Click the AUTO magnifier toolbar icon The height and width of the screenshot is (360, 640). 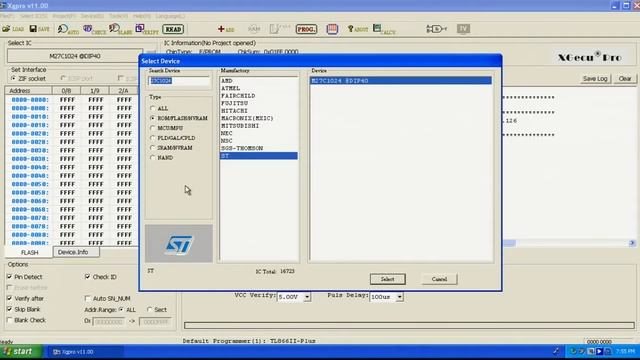click(68, 29)
